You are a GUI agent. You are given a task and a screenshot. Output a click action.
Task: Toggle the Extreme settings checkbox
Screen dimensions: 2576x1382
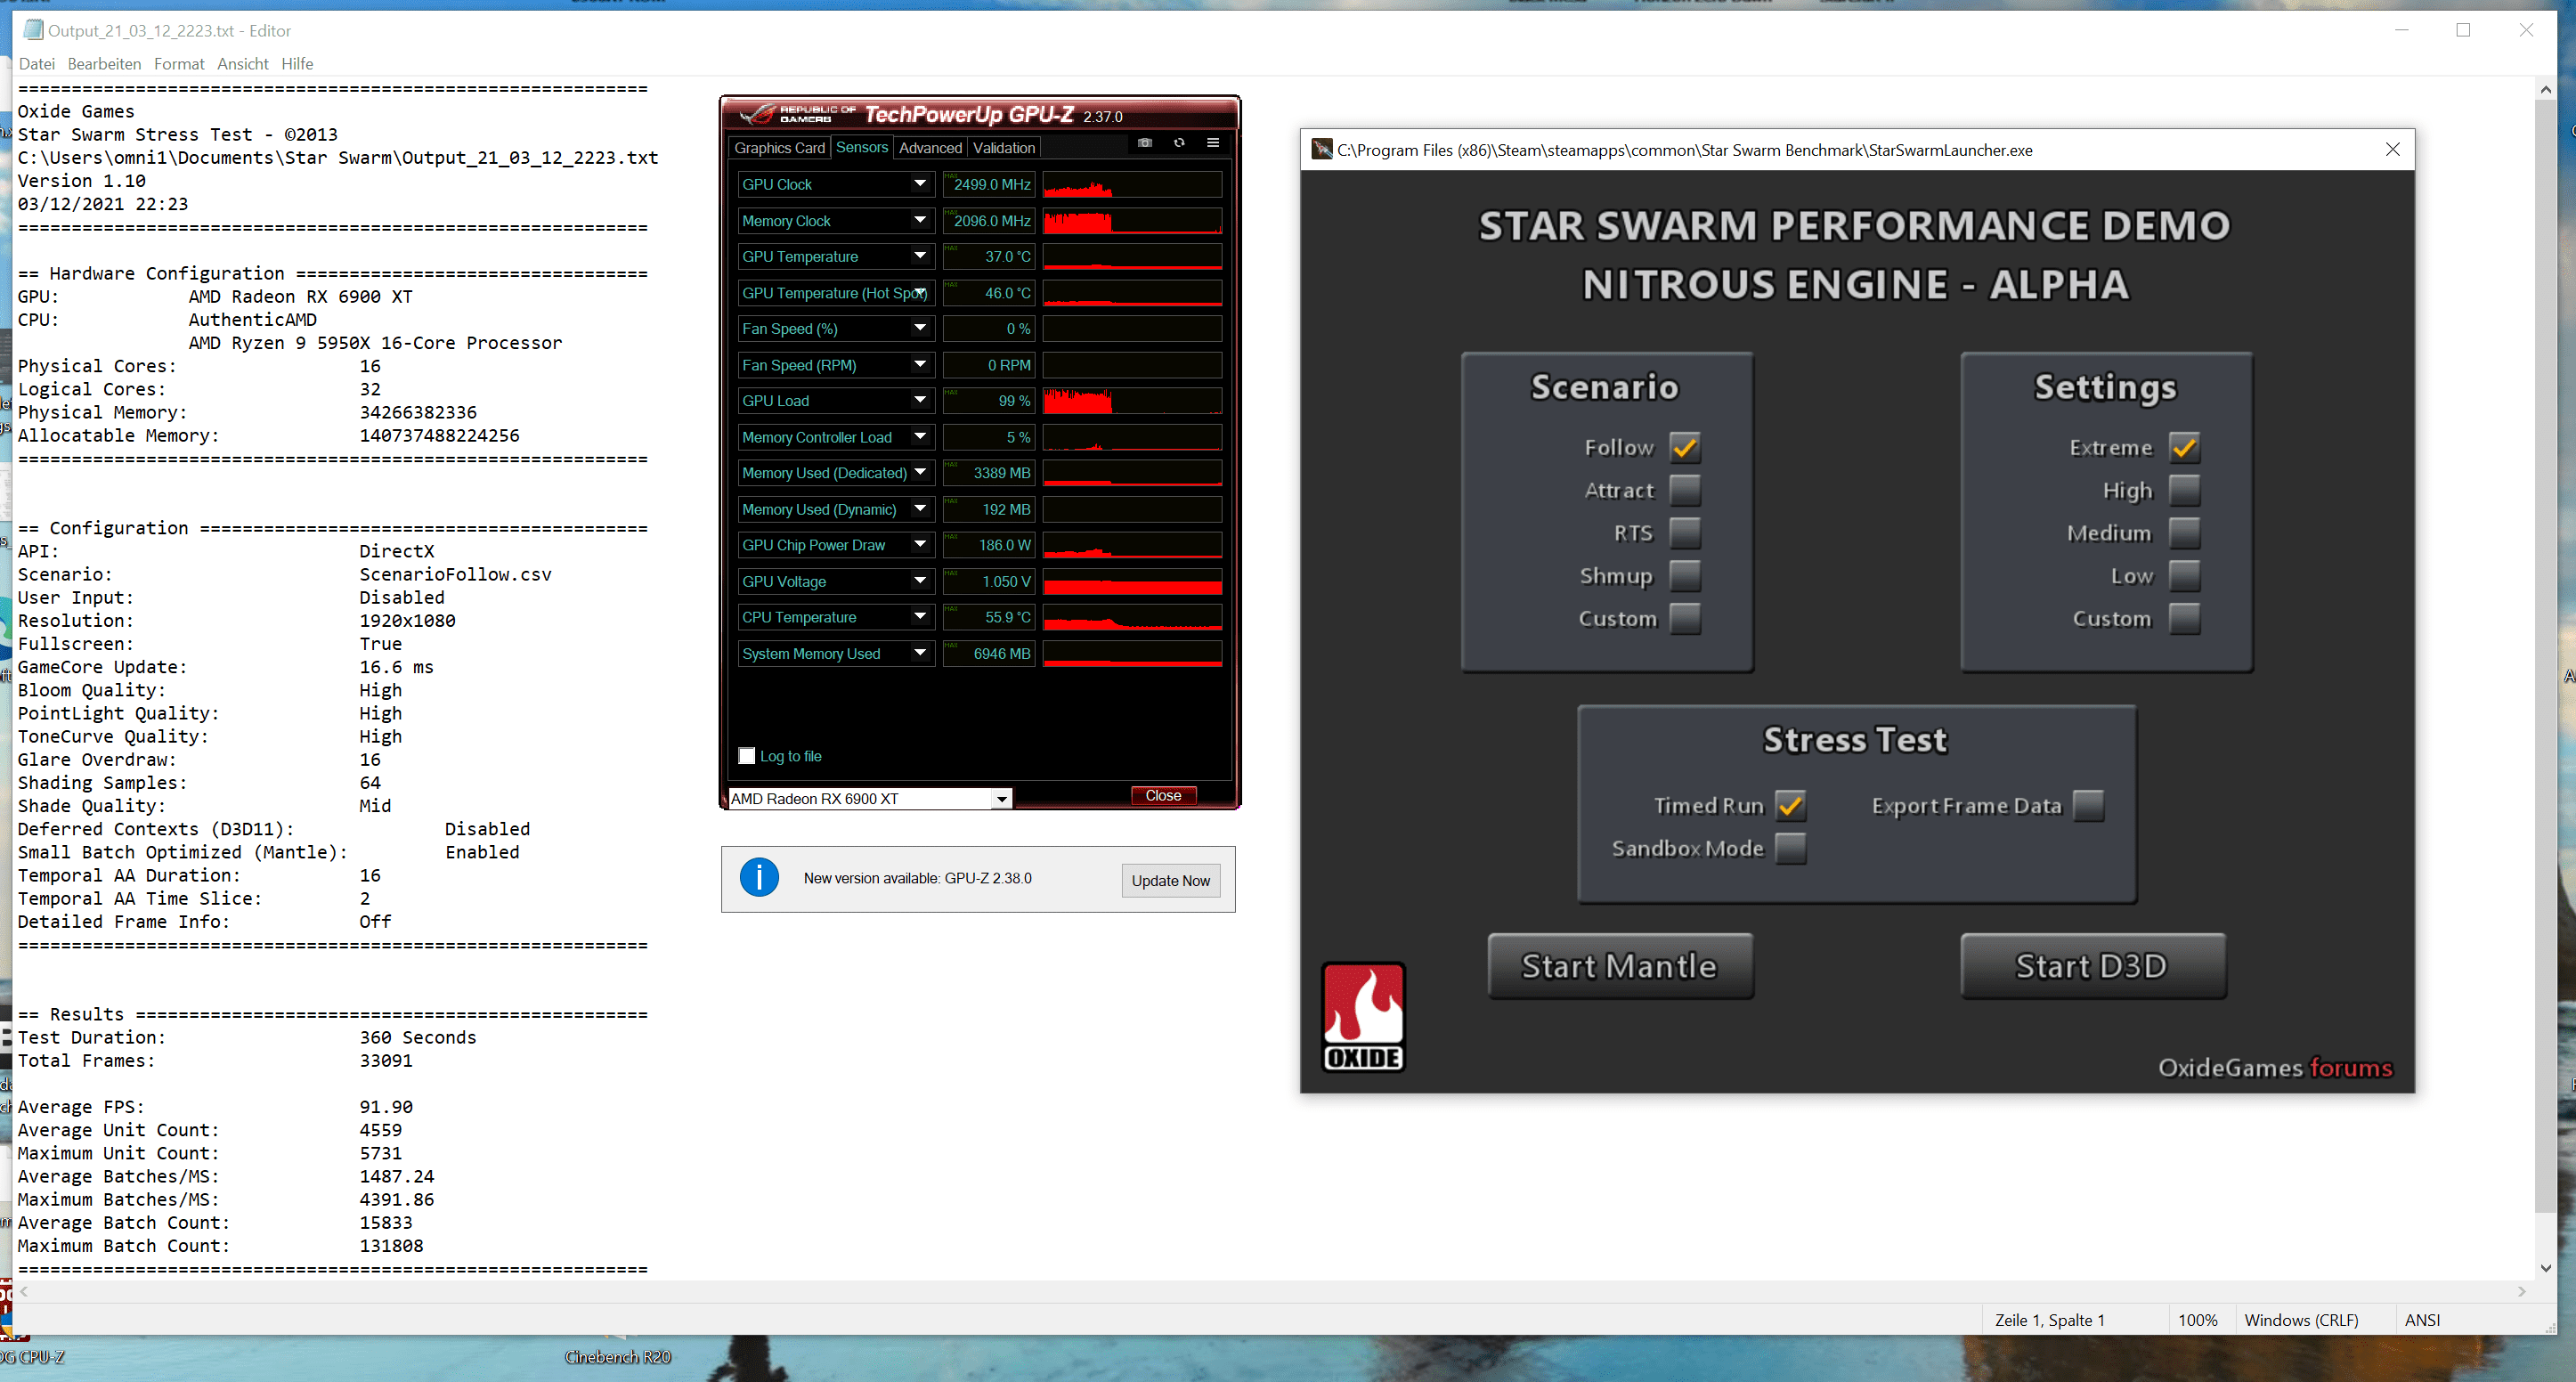(2184, 447)
